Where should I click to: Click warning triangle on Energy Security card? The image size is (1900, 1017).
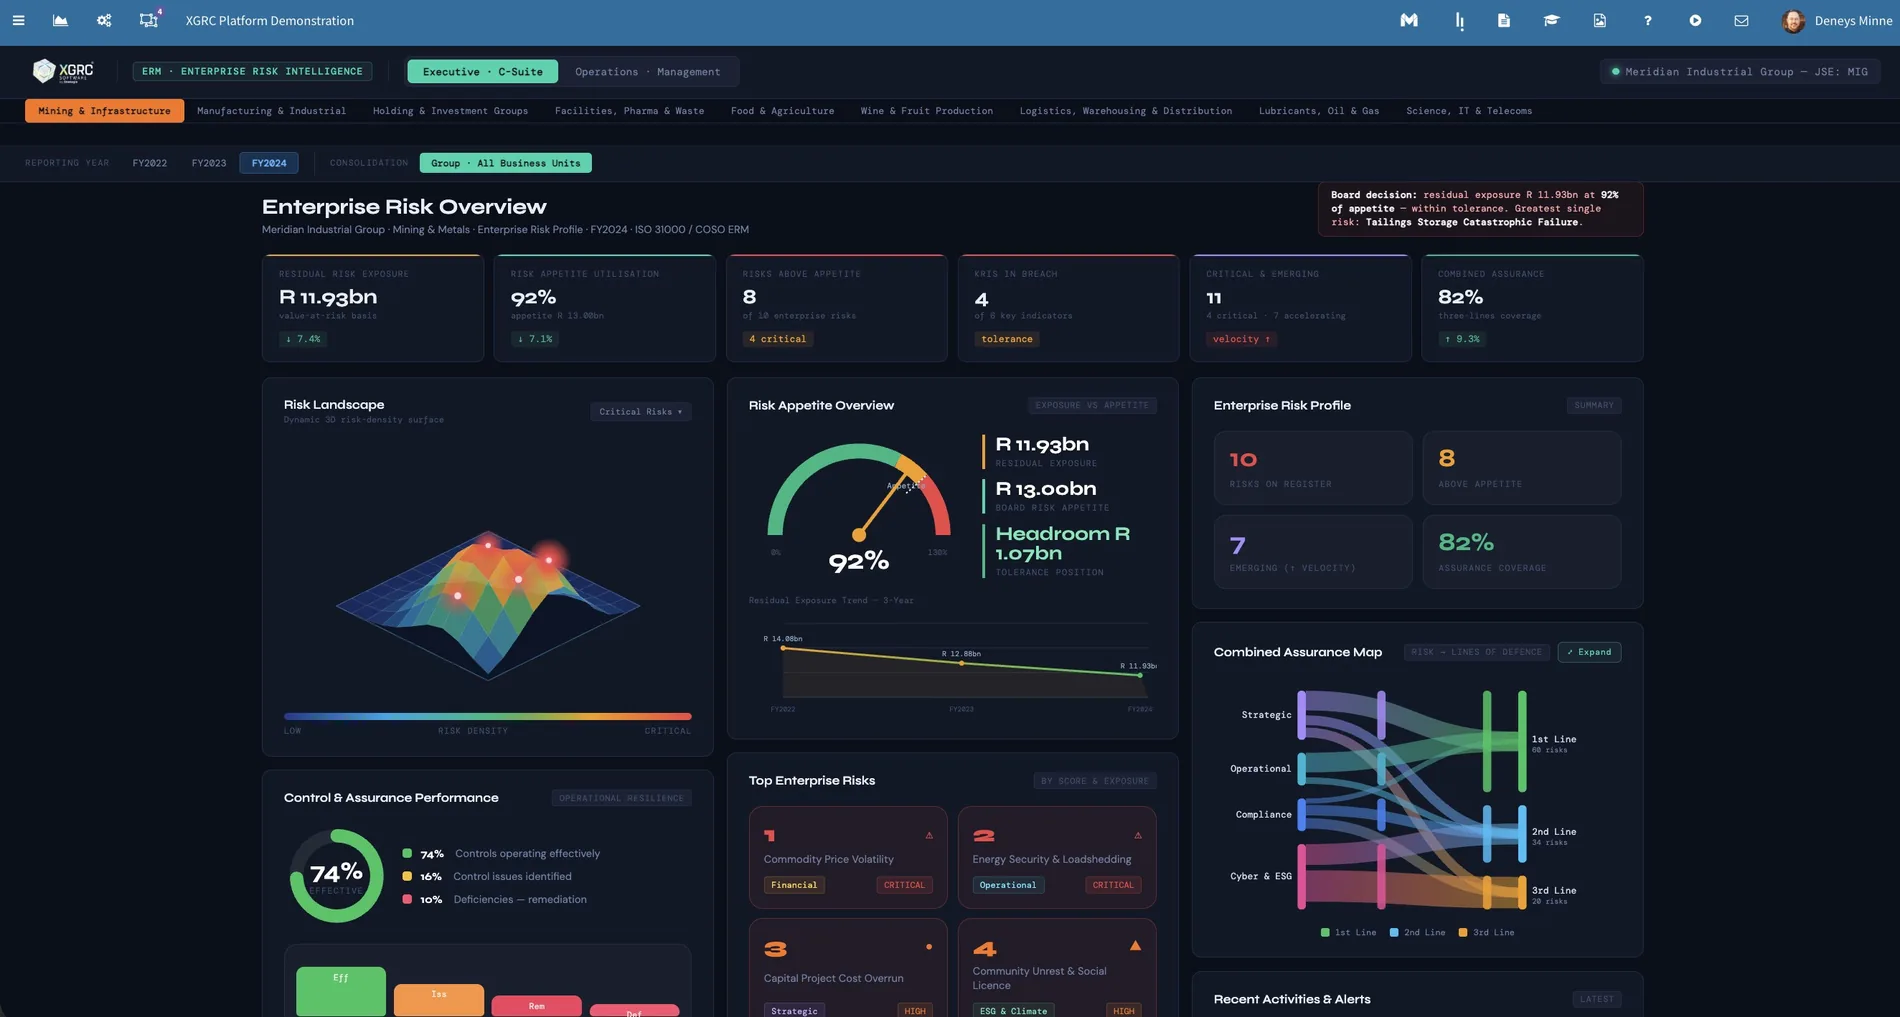coord(1138,835)
